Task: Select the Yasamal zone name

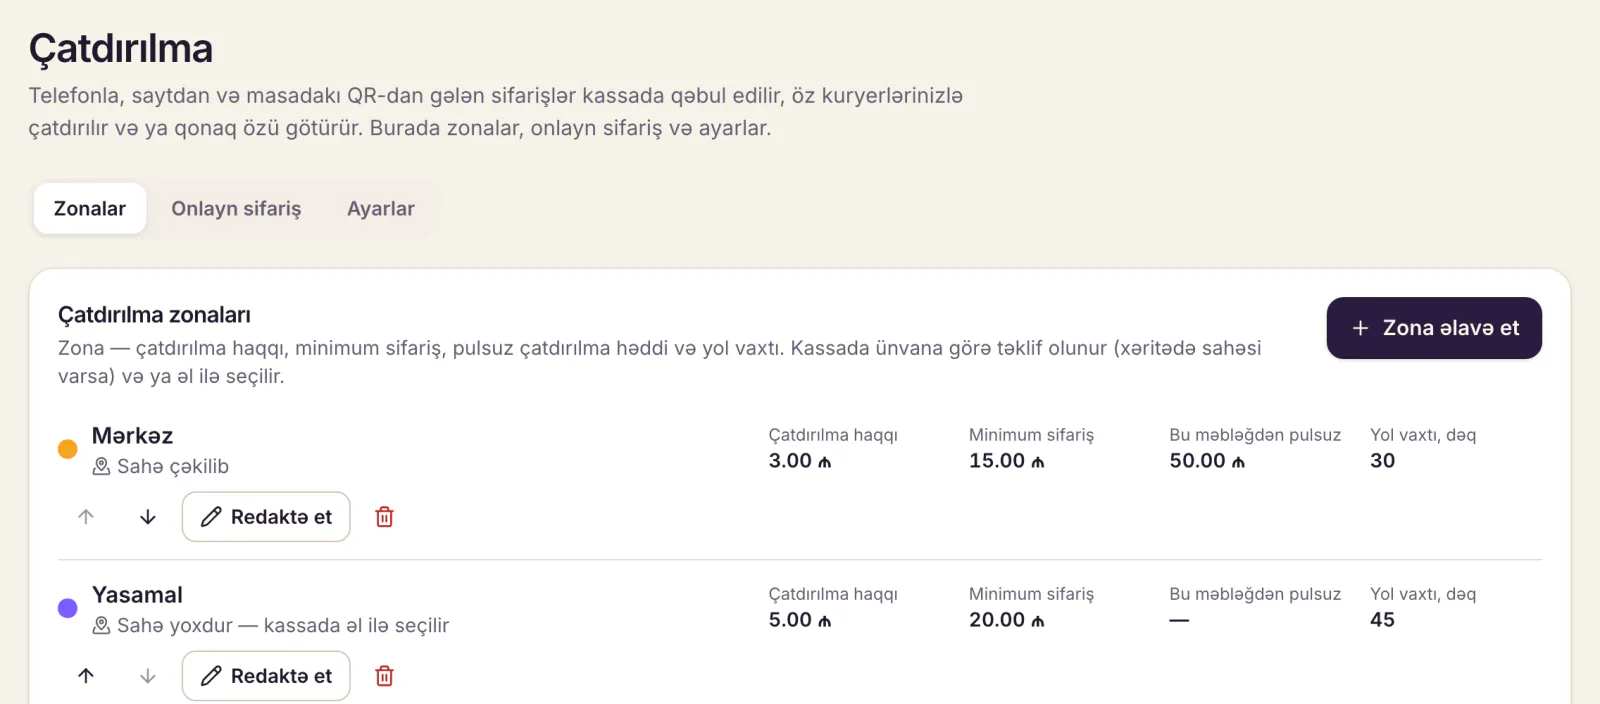Action: pyautogui.click(x=138, y=595)
